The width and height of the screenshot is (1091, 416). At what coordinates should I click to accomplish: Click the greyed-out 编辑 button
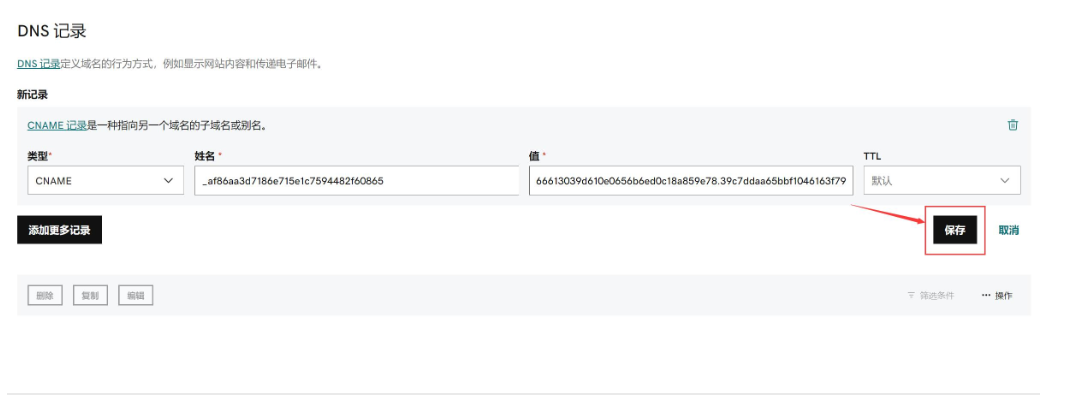pos(135,295)
